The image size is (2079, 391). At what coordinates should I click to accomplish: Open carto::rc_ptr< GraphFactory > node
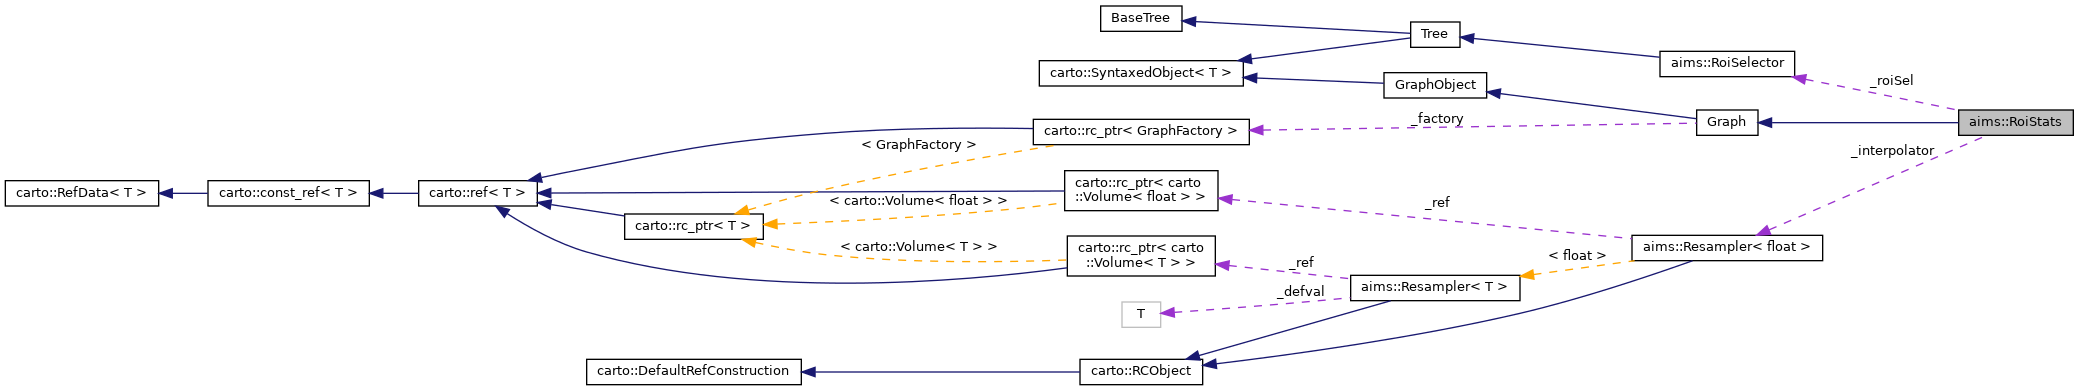coord(1140,131)
